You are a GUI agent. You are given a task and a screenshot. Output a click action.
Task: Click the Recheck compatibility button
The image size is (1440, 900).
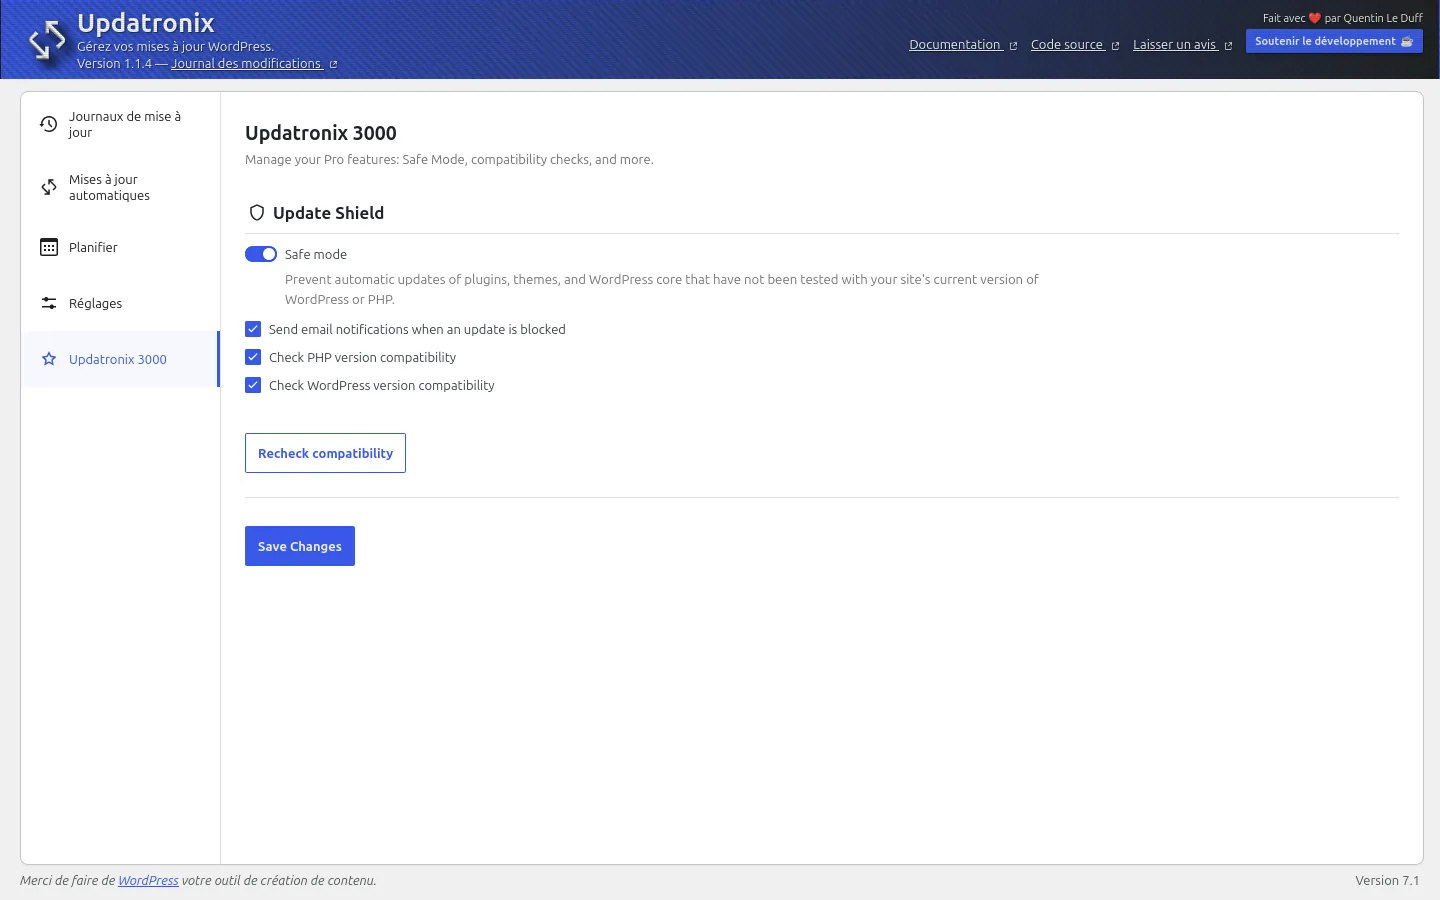(325, 453)
